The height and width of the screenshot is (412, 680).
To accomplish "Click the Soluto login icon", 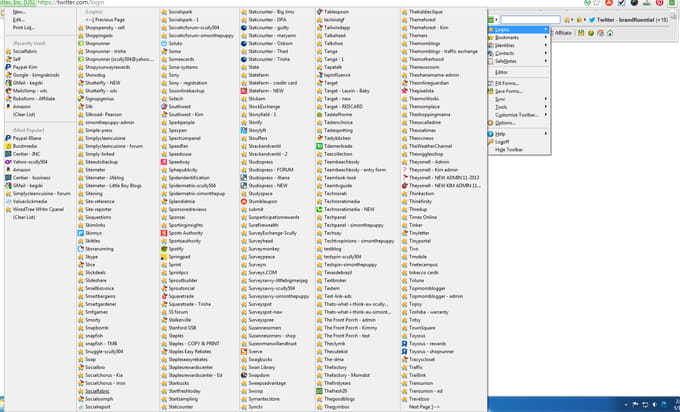I will 164,43.
